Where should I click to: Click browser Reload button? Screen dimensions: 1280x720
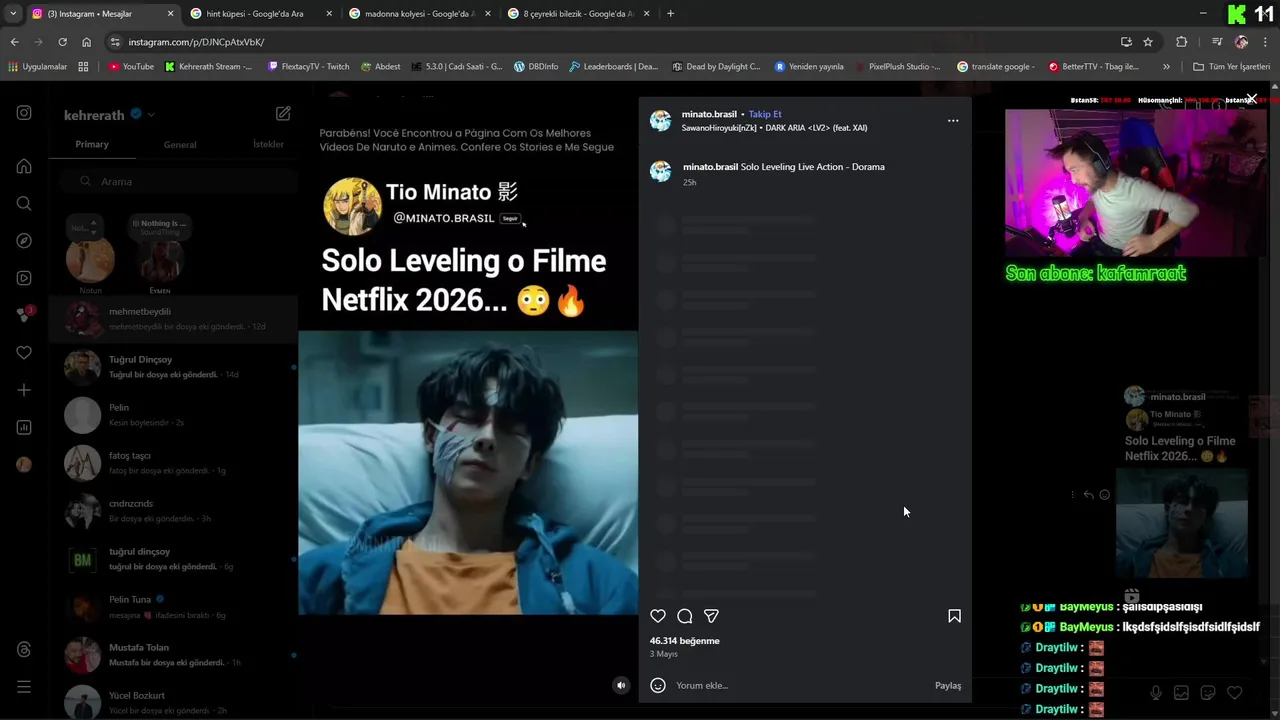(x=62, y=42)
